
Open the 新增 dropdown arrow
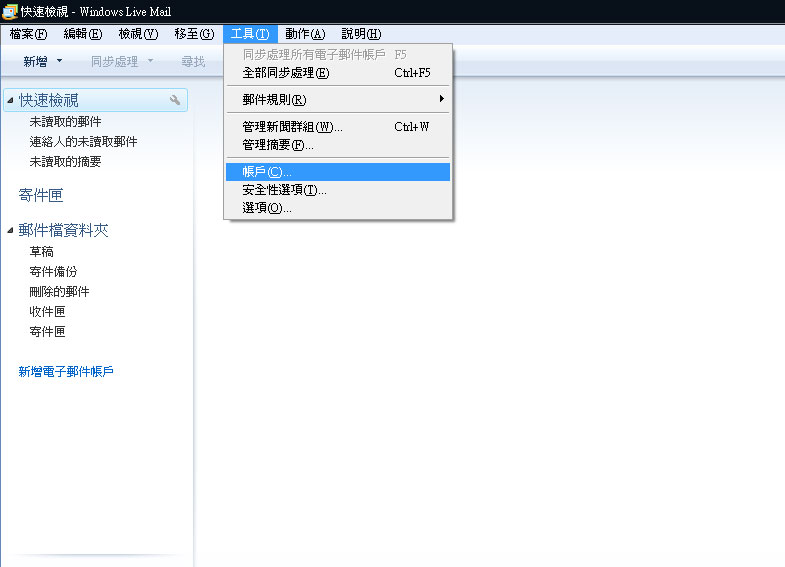point(60,61)
